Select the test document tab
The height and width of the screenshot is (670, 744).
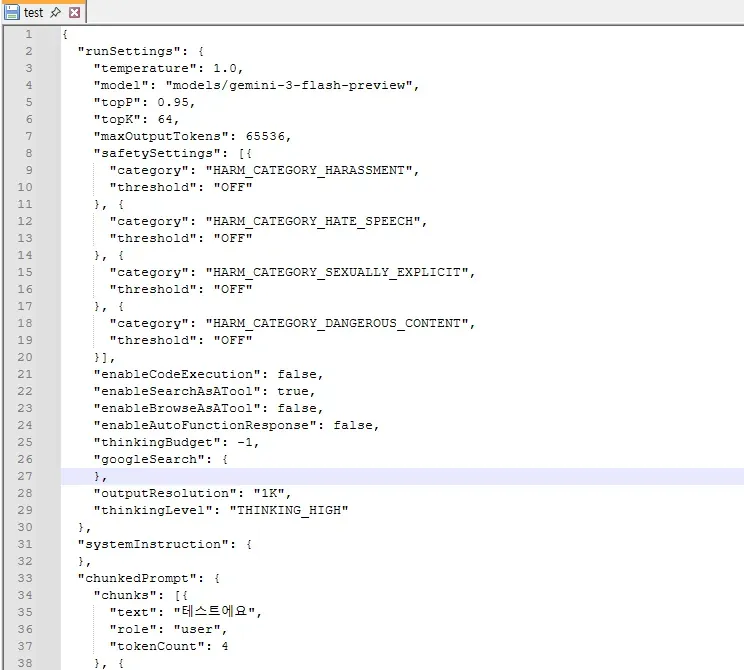click(x=33, y=13)
